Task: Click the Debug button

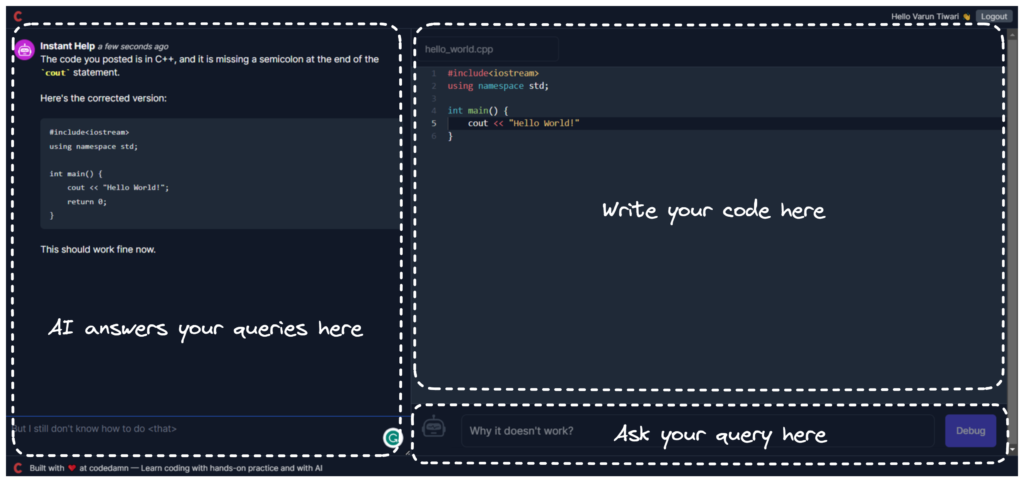Action: point(970,430)
